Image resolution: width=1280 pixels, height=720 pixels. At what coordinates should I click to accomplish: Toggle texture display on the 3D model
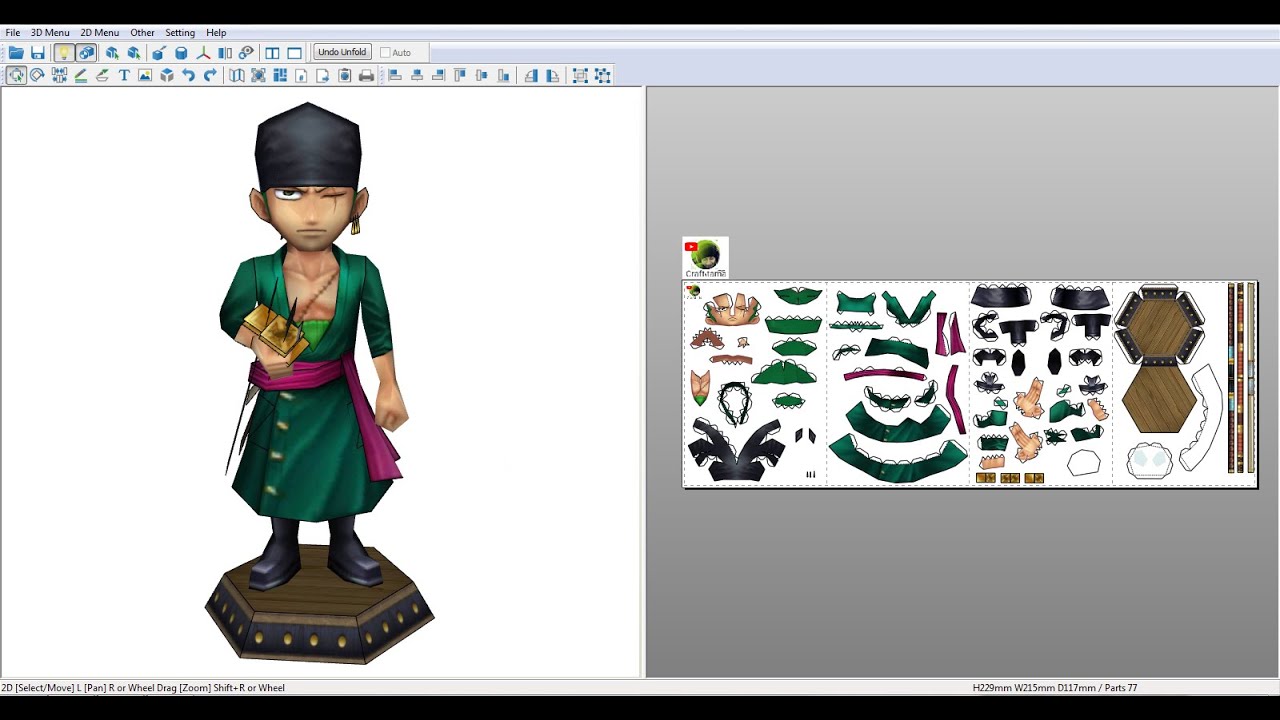coord(86,53)
